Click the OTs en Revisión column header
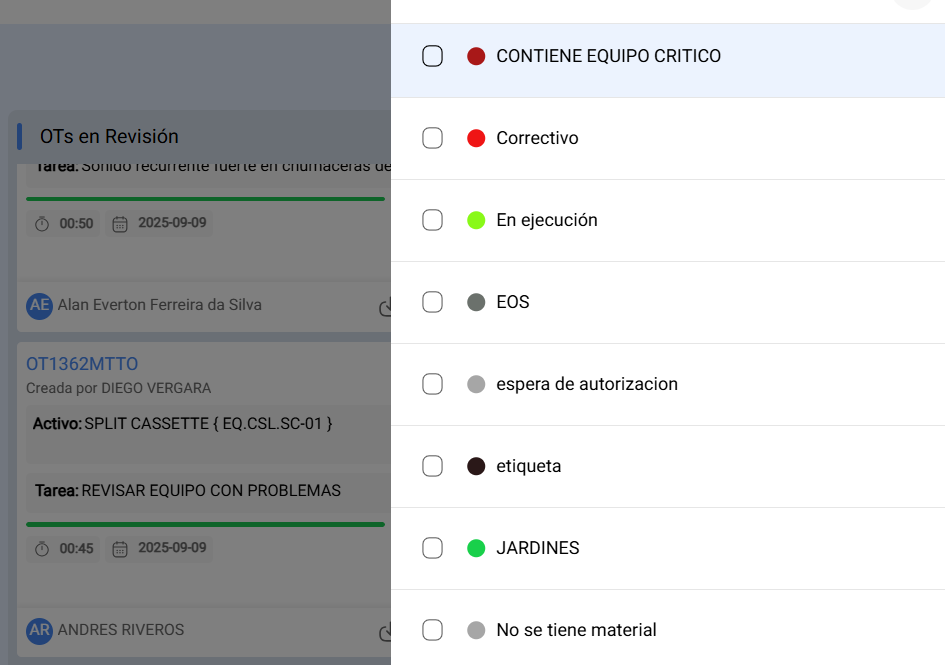The image size is (945, 665). [109, 137]
